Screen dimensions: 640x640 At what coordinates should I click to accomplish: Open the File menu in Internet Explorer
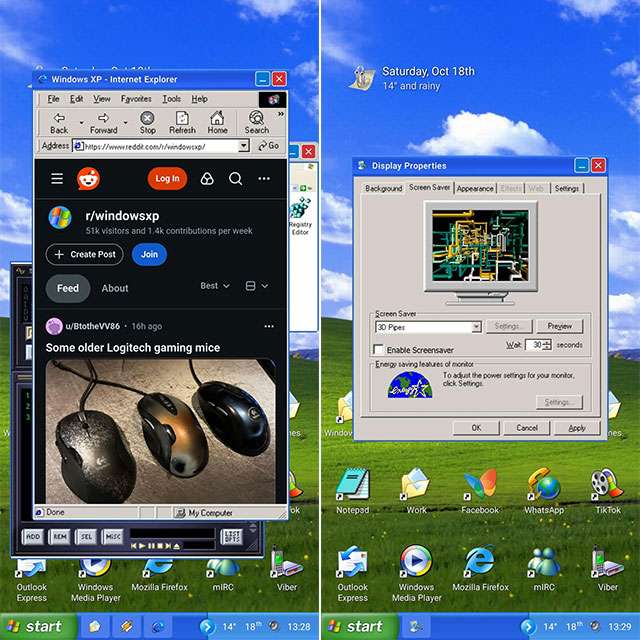53,99
